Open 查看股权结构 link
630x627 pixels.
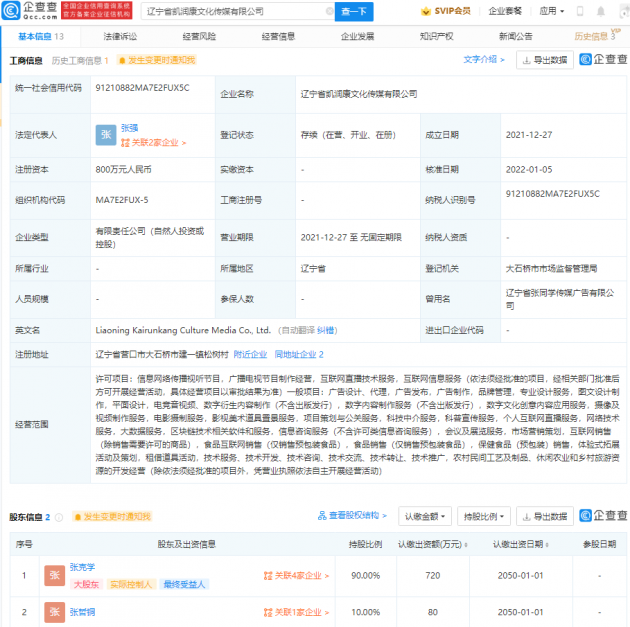tap(352, 516)
